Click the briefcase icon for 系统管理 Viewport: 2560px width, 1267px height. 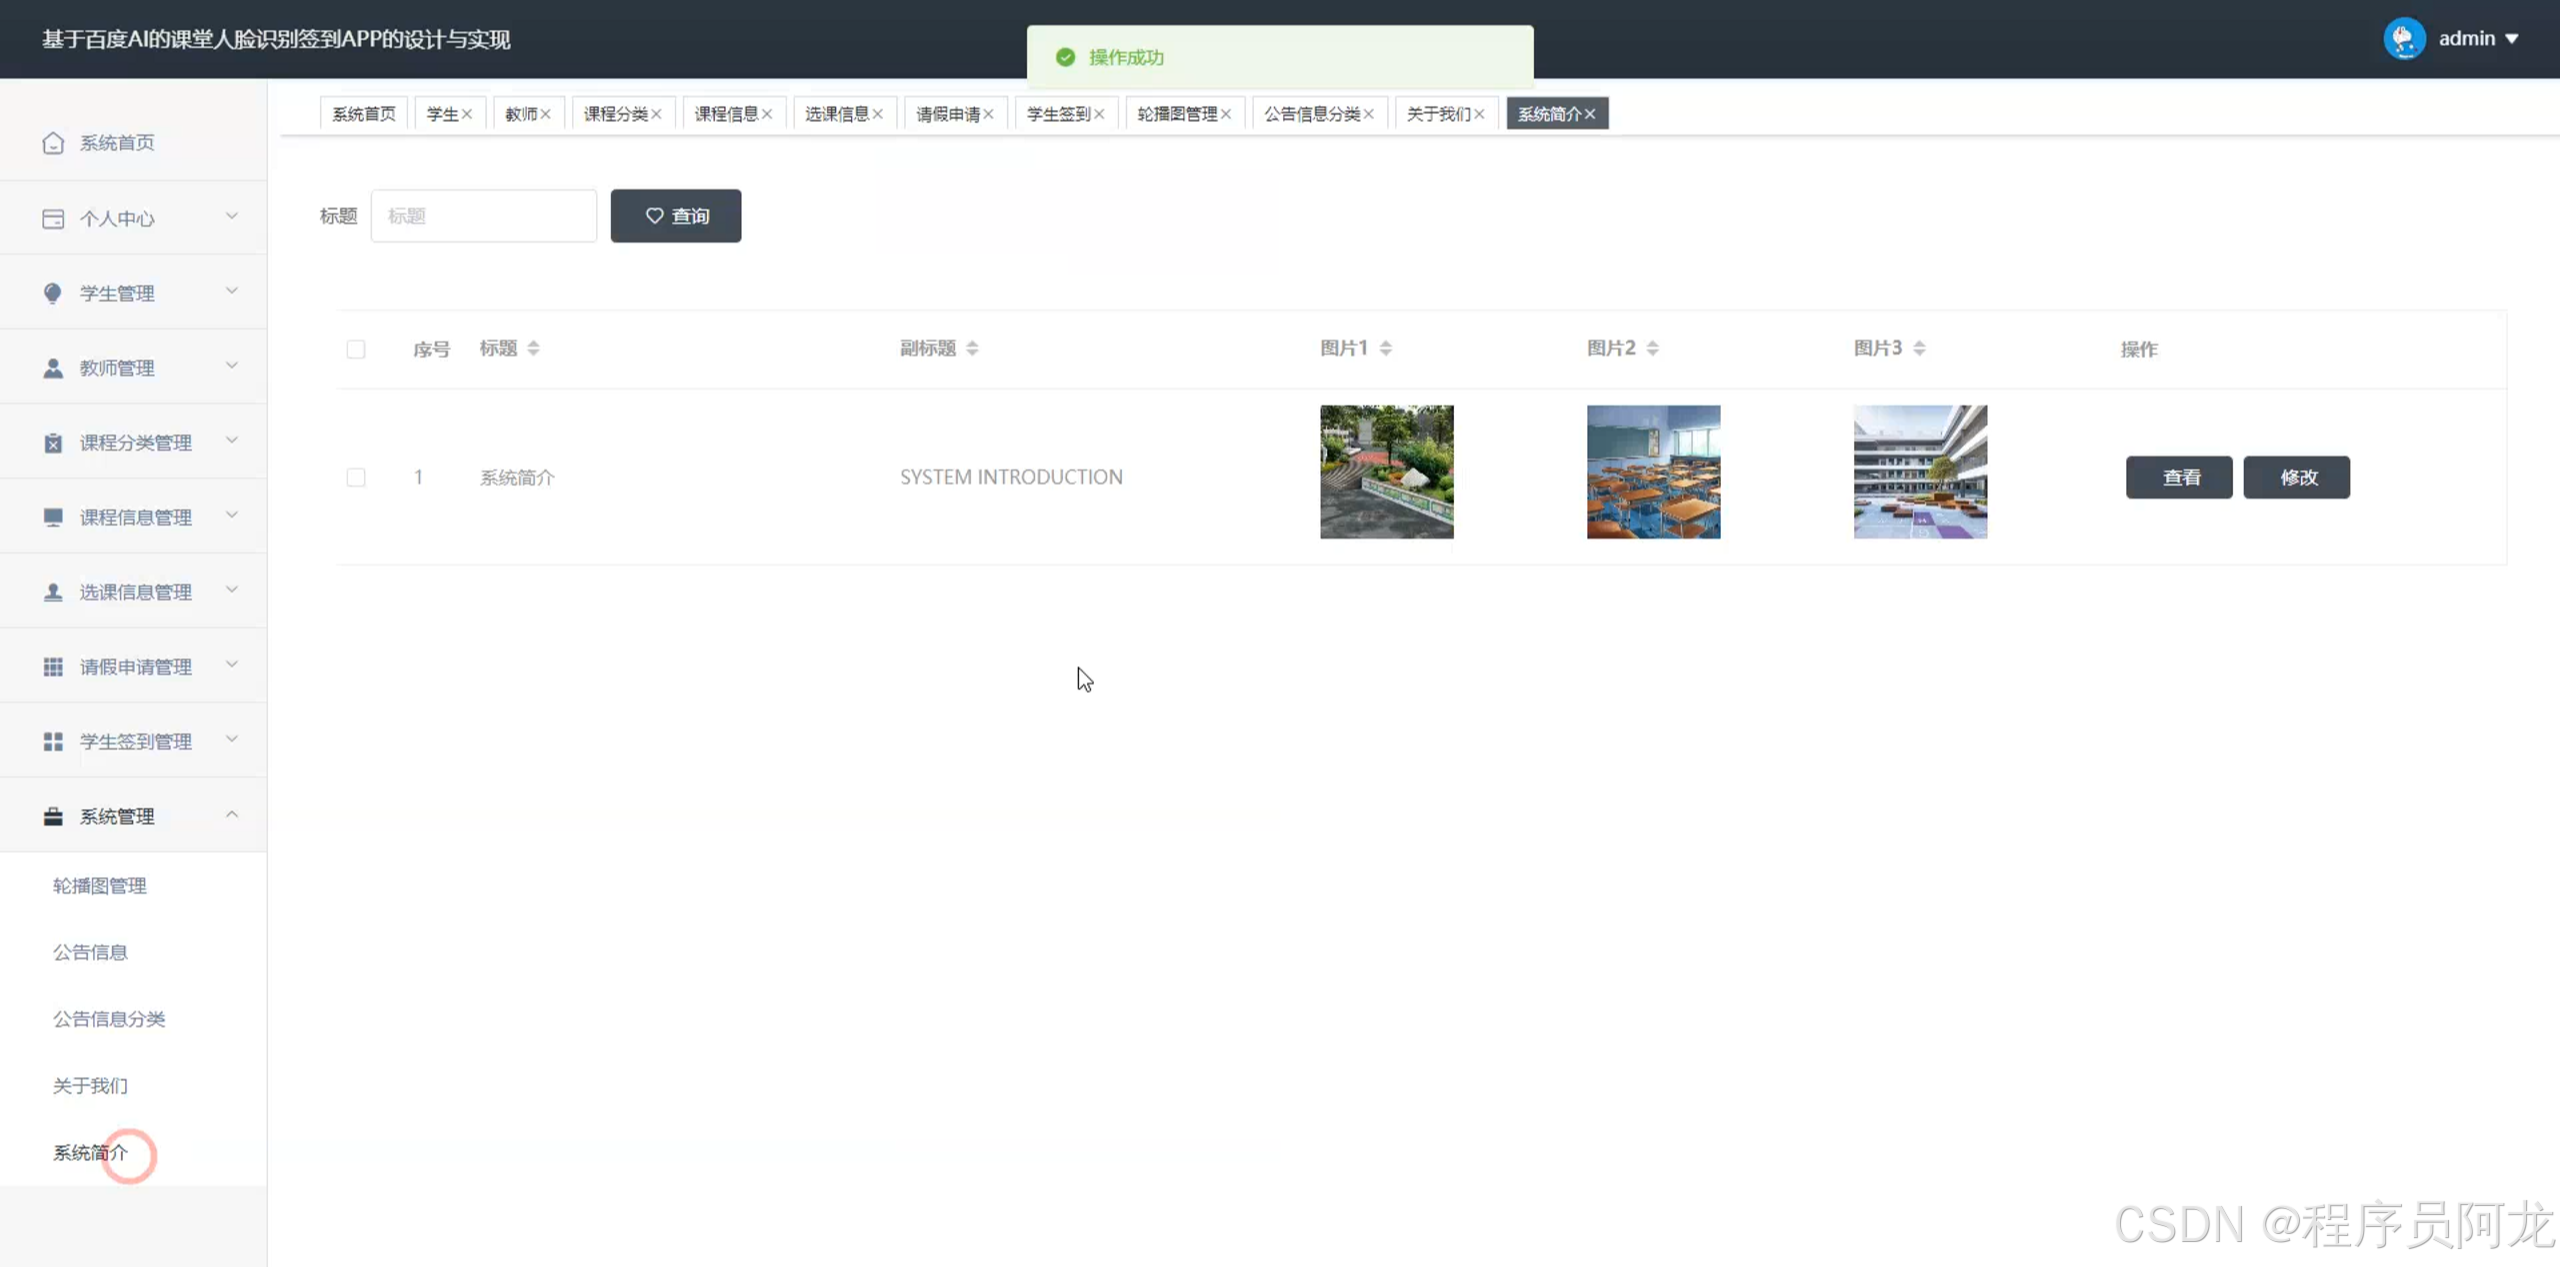click(53, 817)
